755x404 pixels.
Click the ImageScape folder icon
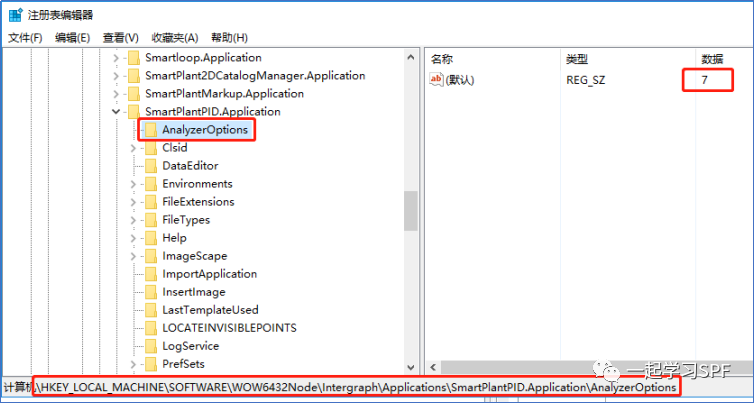tap(151, 256)
